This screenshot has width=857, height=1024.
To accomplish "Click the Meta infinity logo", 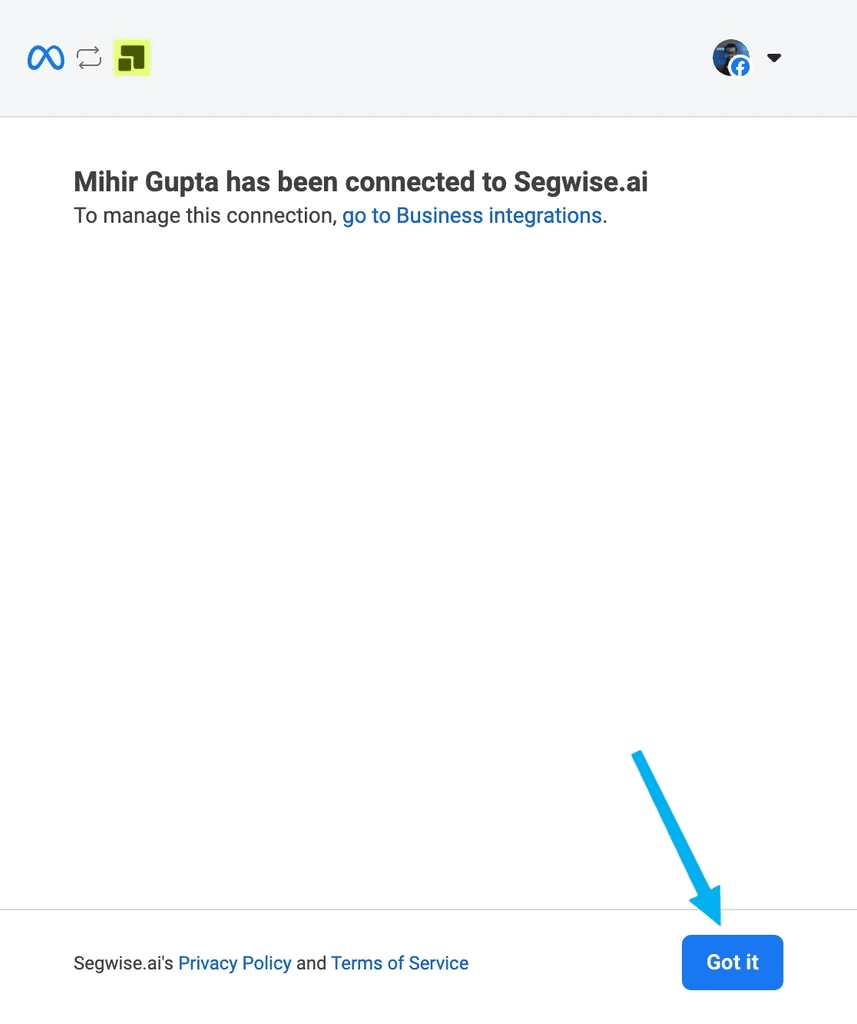I will tap(46, 58).
